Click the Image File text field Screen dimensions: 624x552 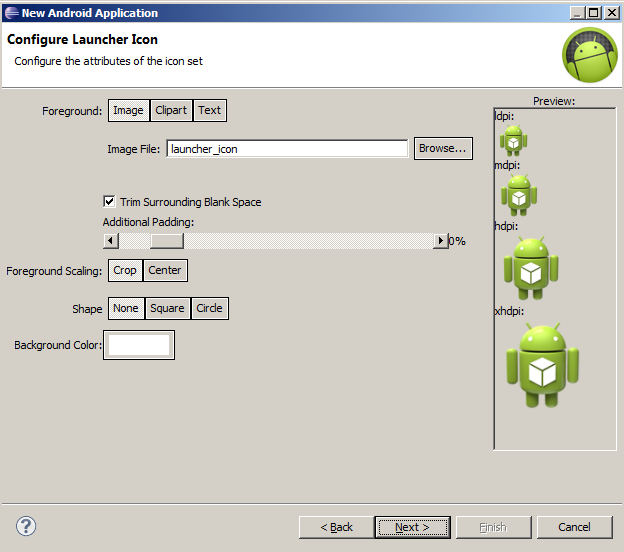(287, 149)
